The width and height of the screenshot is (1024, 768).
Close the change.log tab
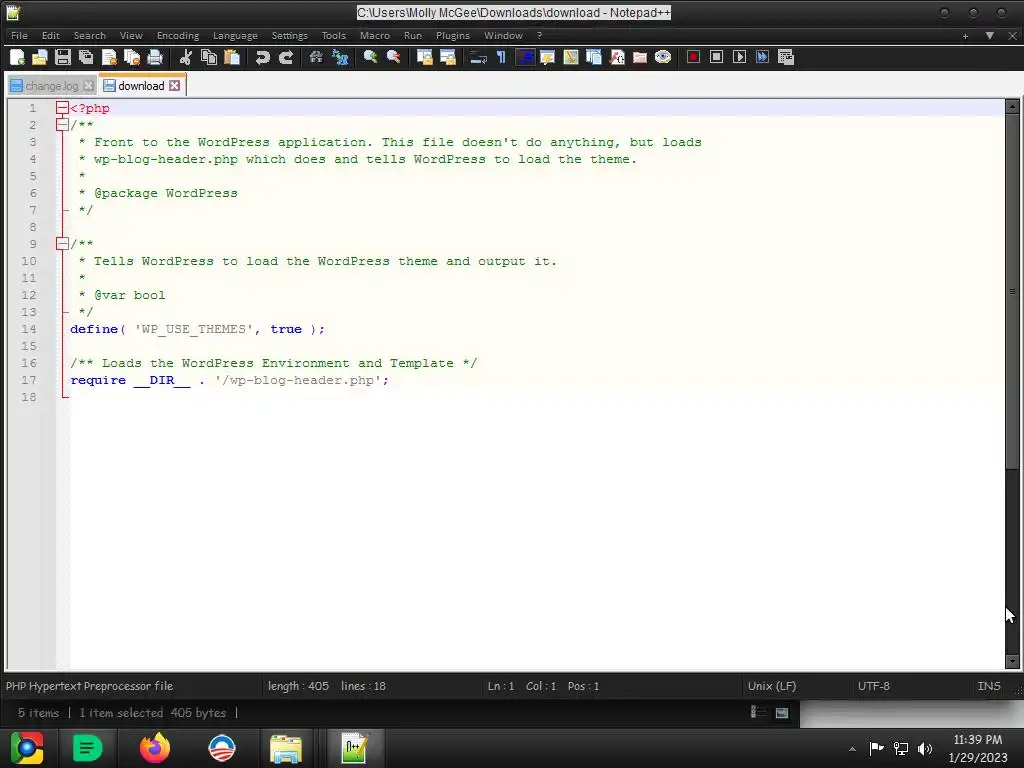pyautogui.click(x=88, y=86)
